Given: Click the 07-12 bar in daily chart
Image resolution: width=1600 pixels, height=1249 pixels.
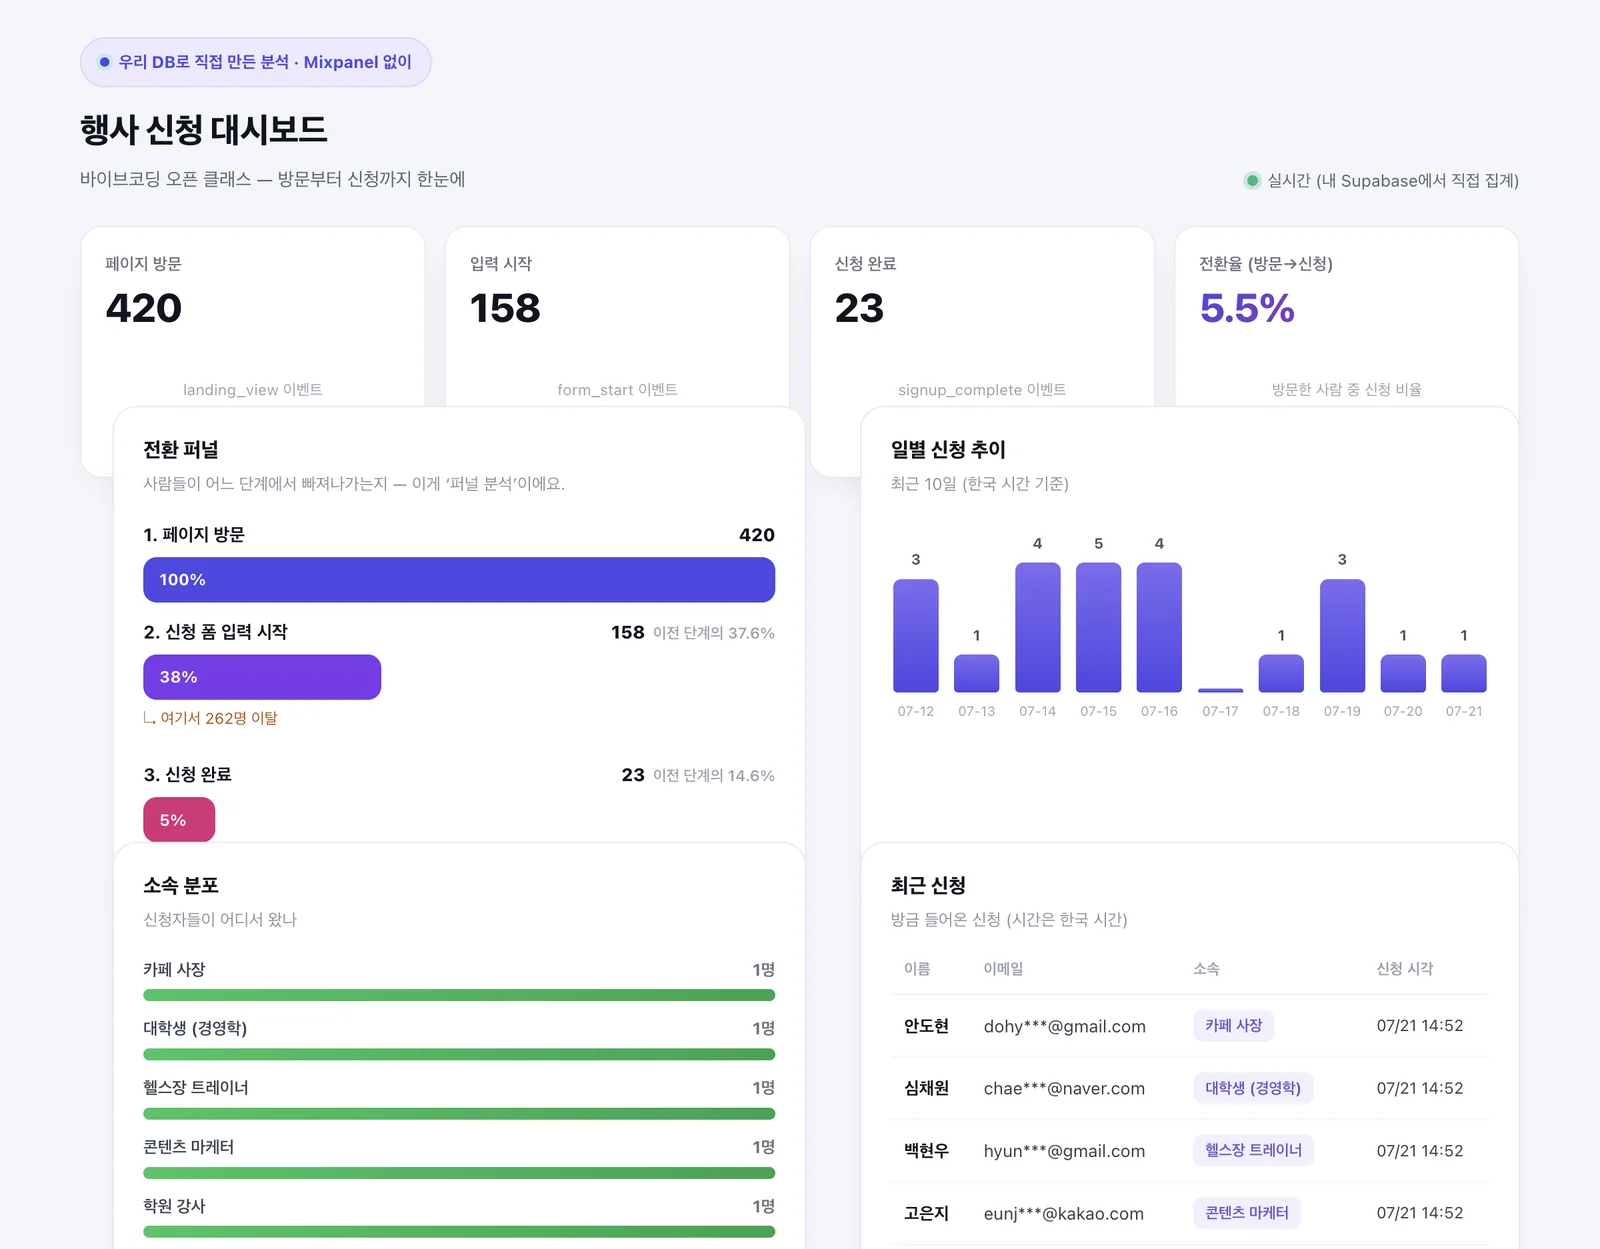Looking at the screenshot, I should pos(916,636).
